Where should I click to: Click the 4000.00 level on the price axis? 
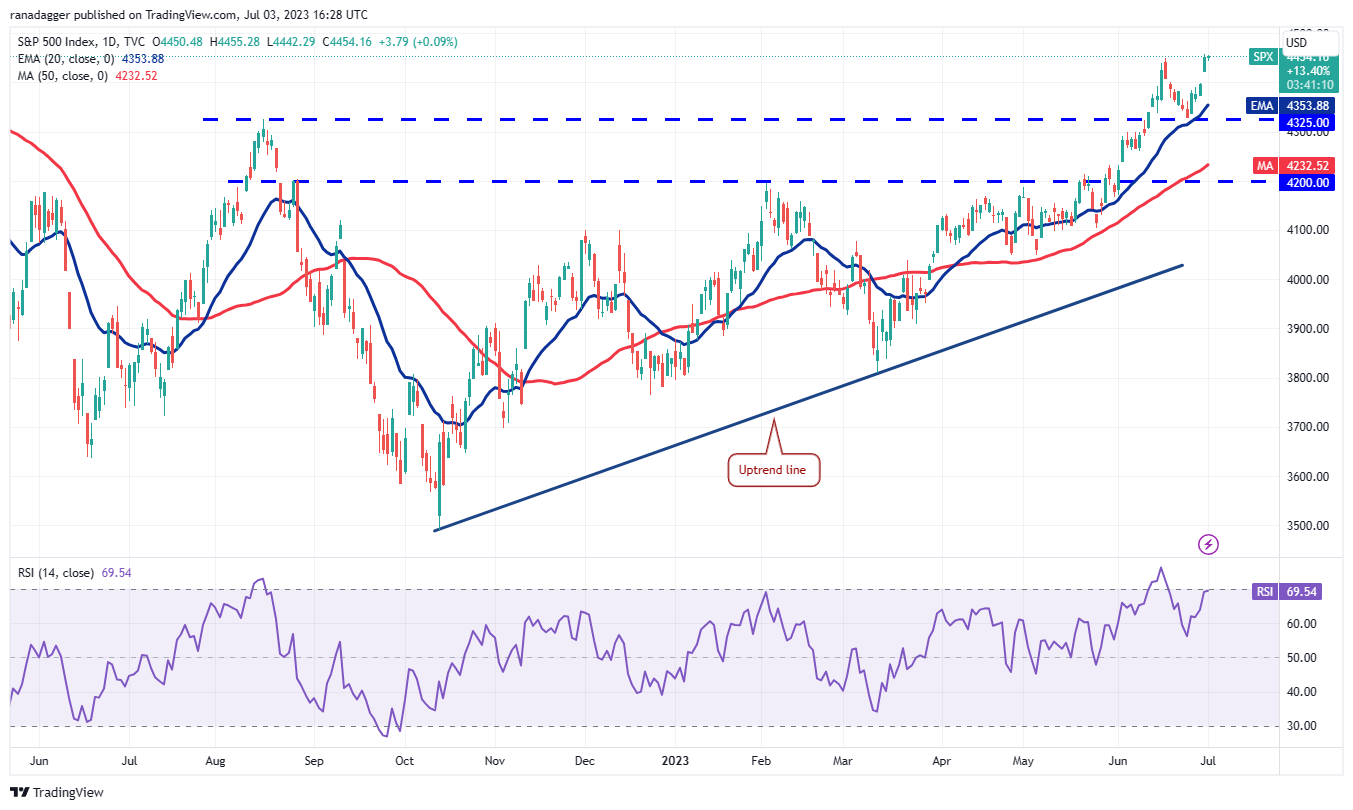pos(1307,280)
